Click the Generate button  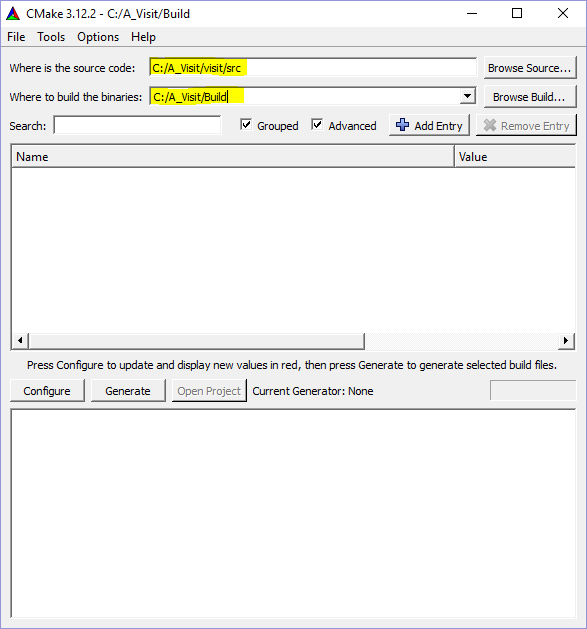128,391
